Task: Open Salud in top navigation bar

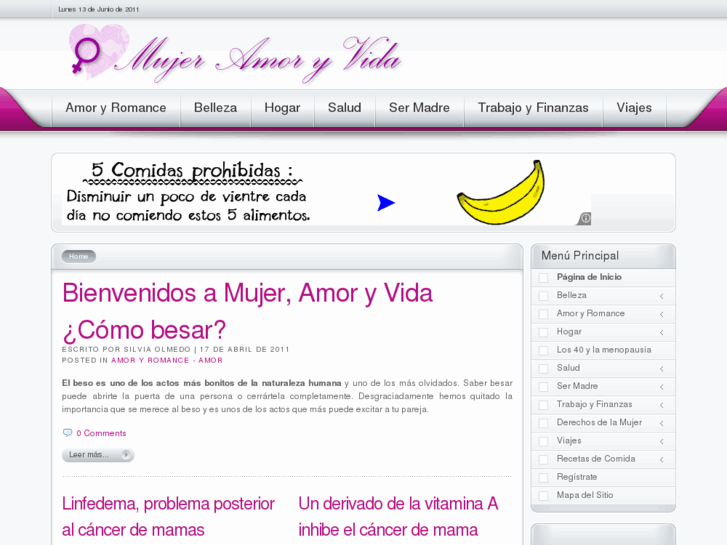Action: click(344, 108)
